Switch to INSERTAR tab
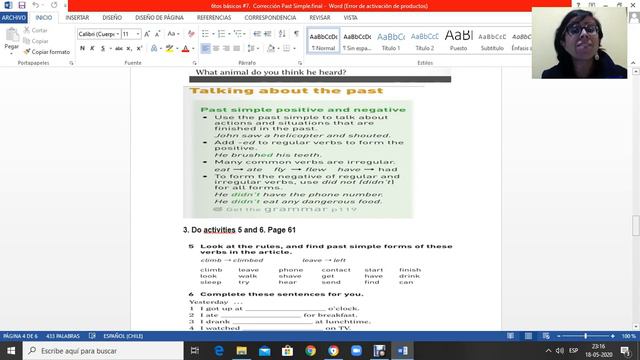 [77, 18]
